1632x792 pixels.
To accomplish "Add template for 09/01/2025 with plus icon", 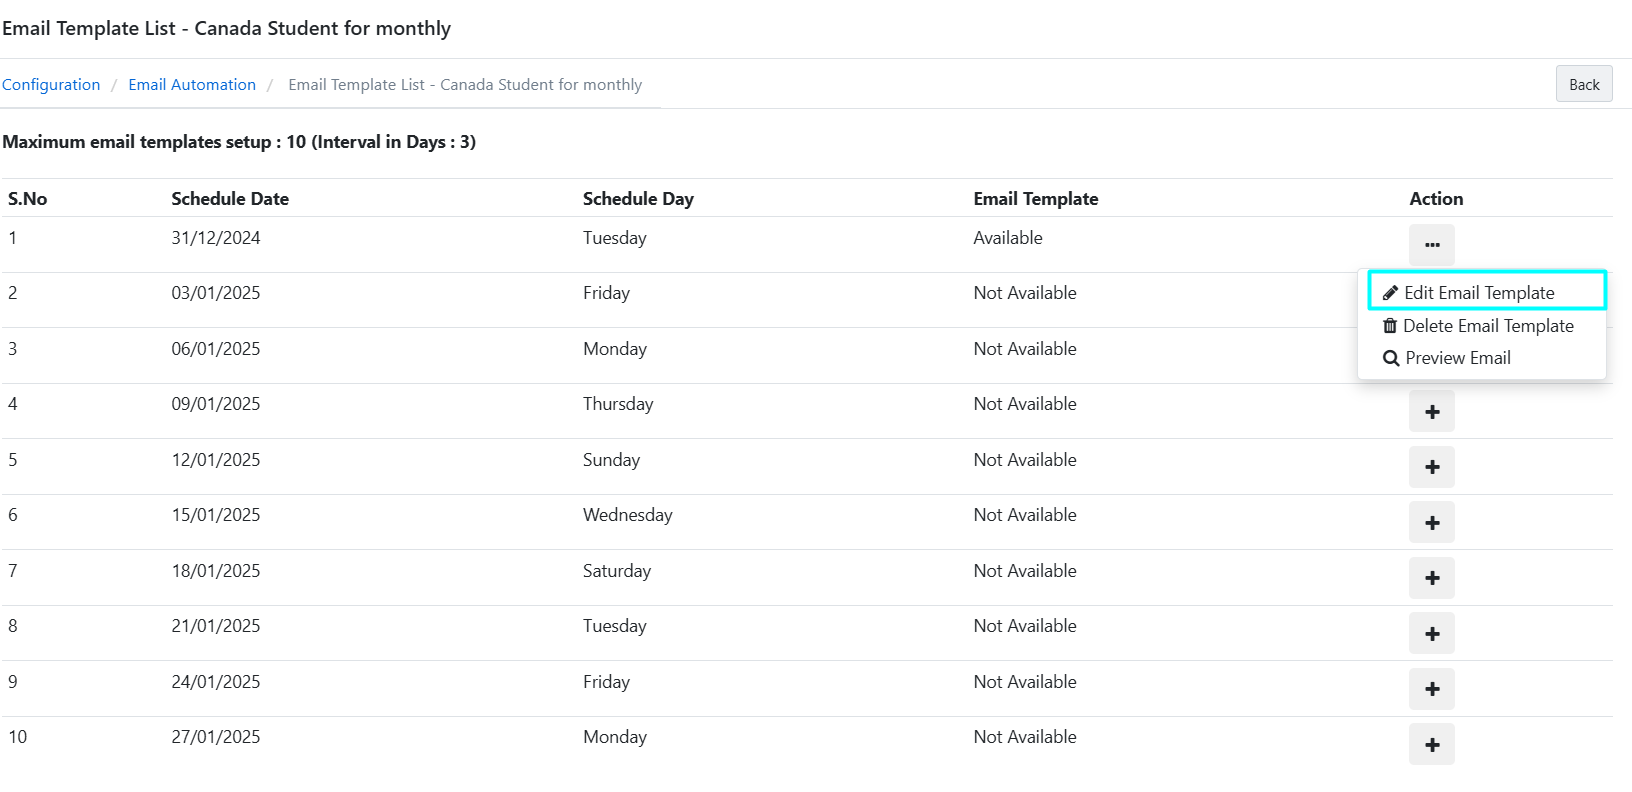I will pyautogui.click(x=1432, y=412).
